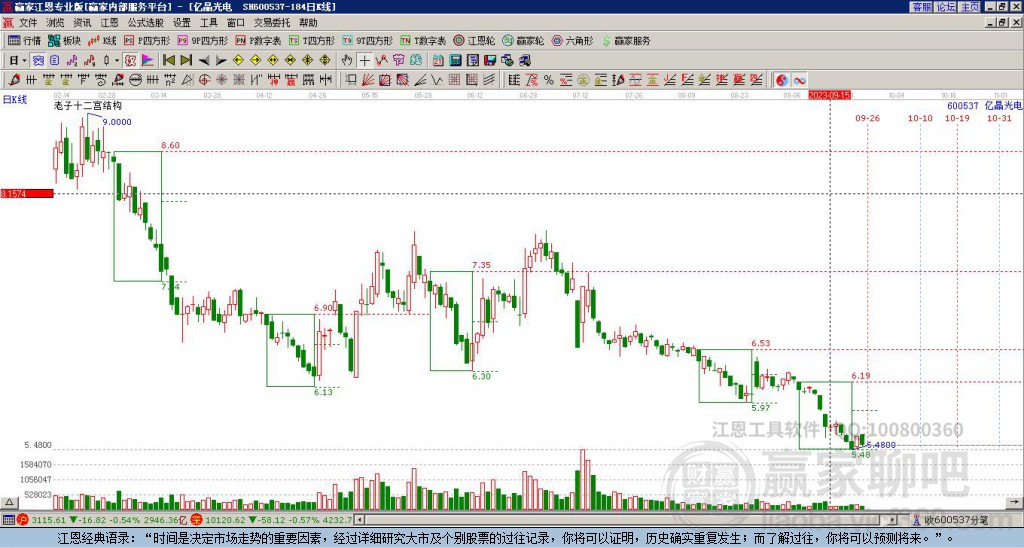Restore the inner chart window
Image resolution: width=1024 pixels, height=548 pixels.
click(x=1002, y=23)
